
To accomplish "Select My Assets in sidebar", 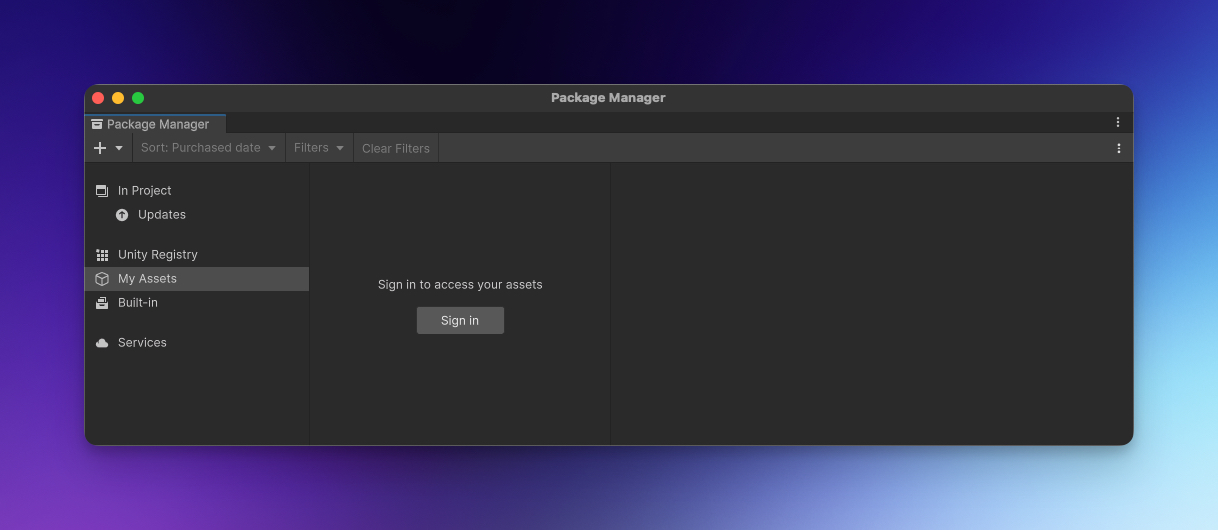I will pos(197,278).
